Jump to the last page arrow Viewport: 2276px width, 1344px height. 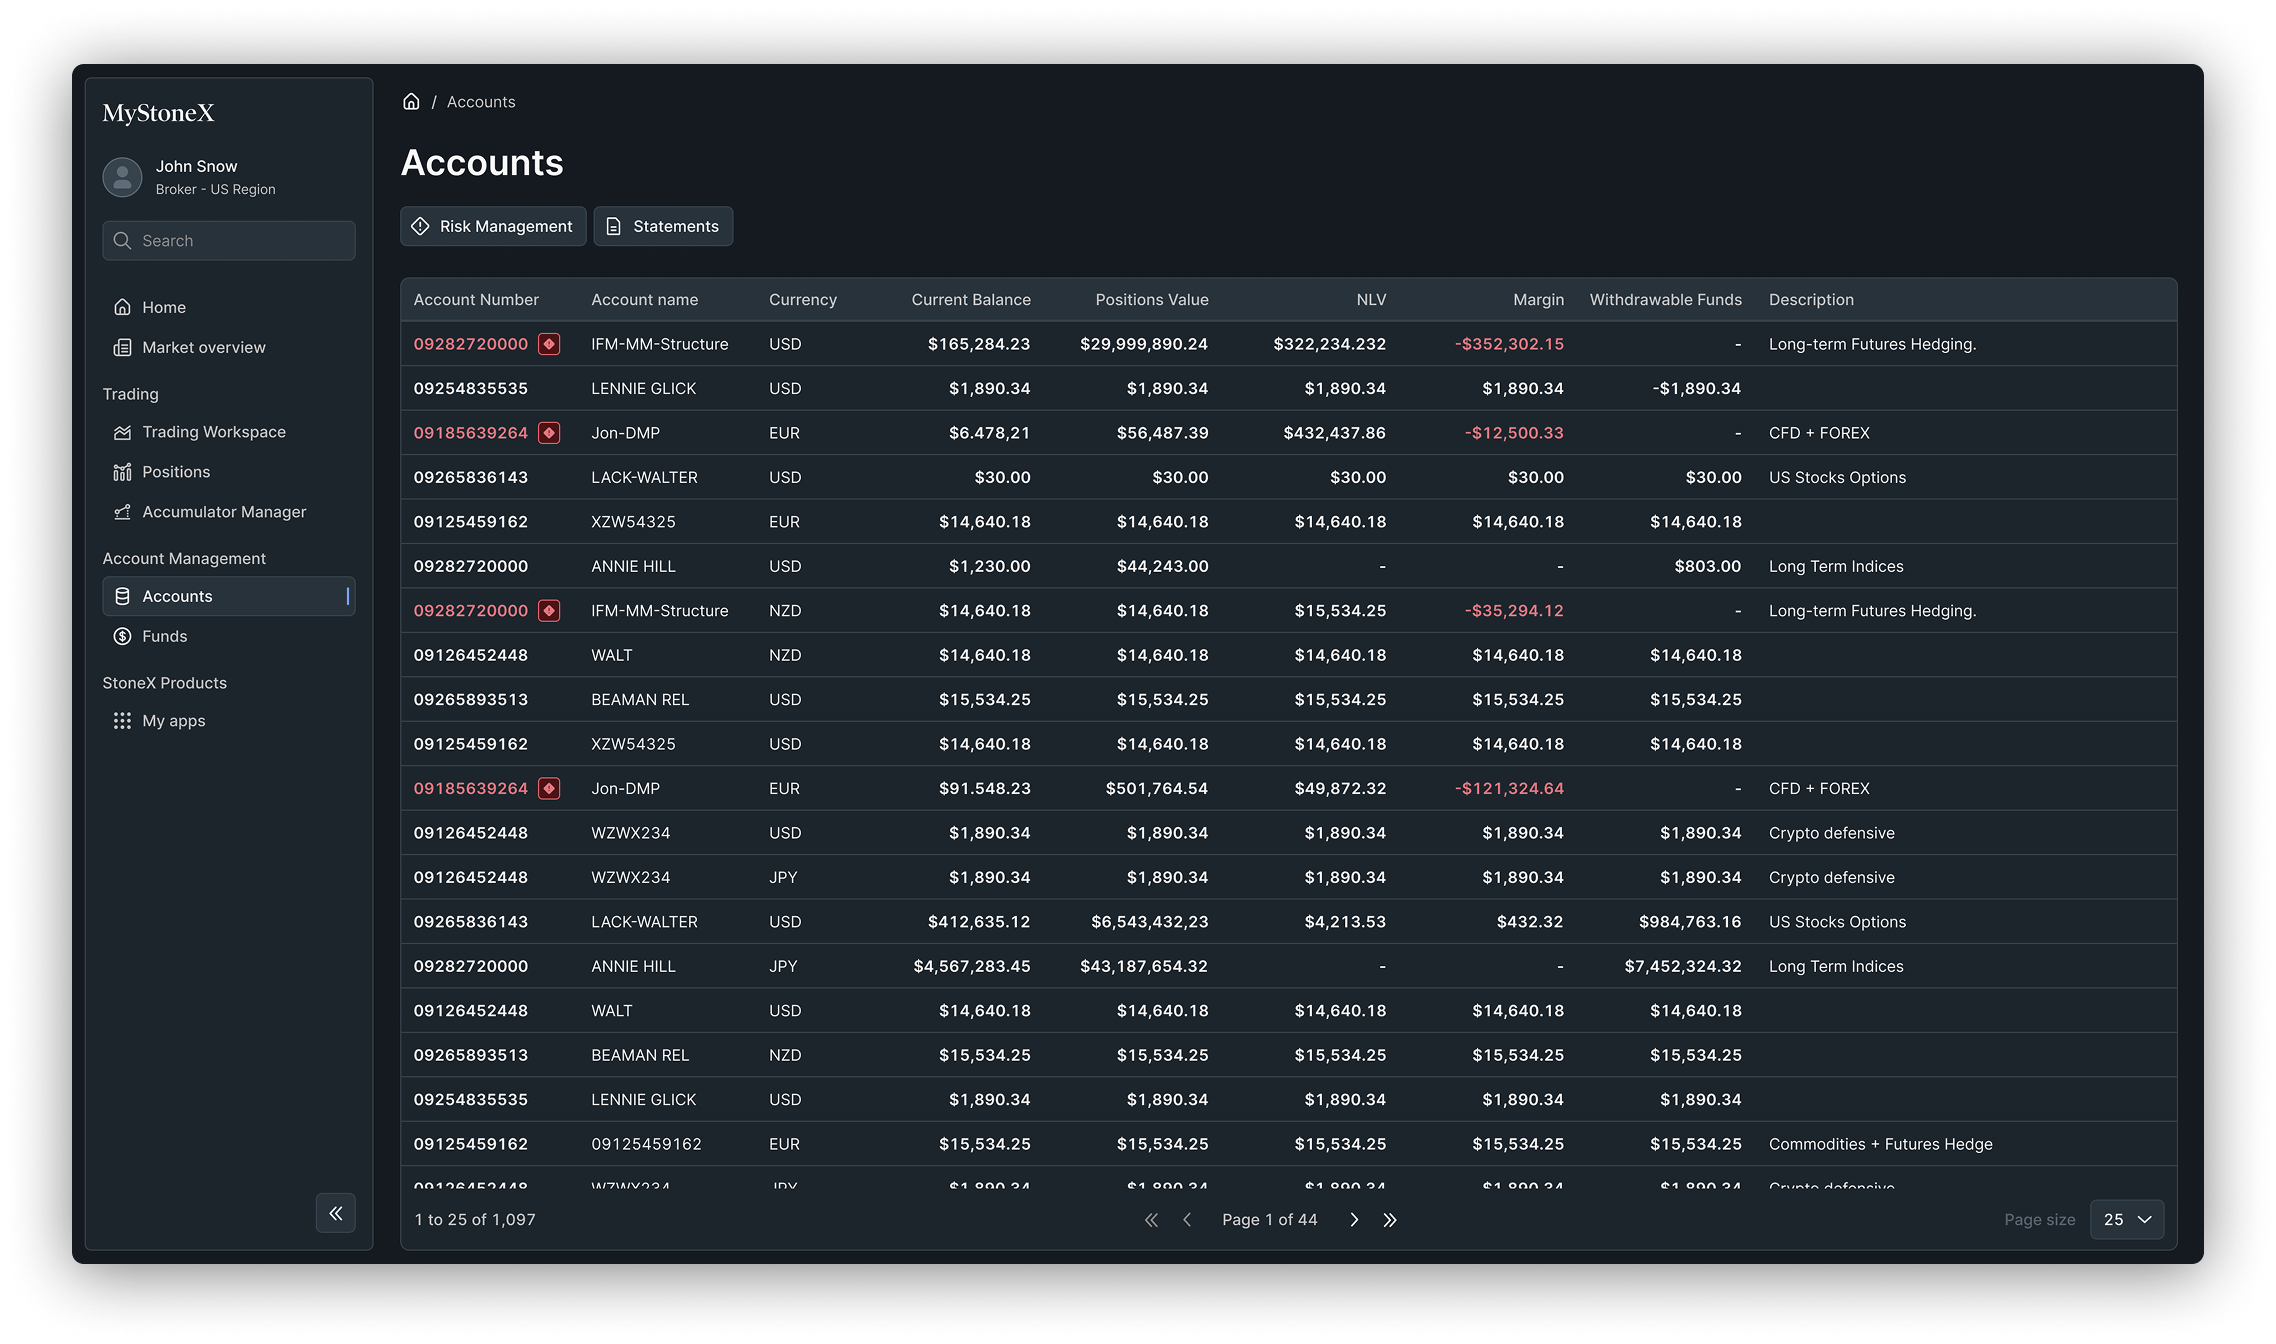1390,1220
